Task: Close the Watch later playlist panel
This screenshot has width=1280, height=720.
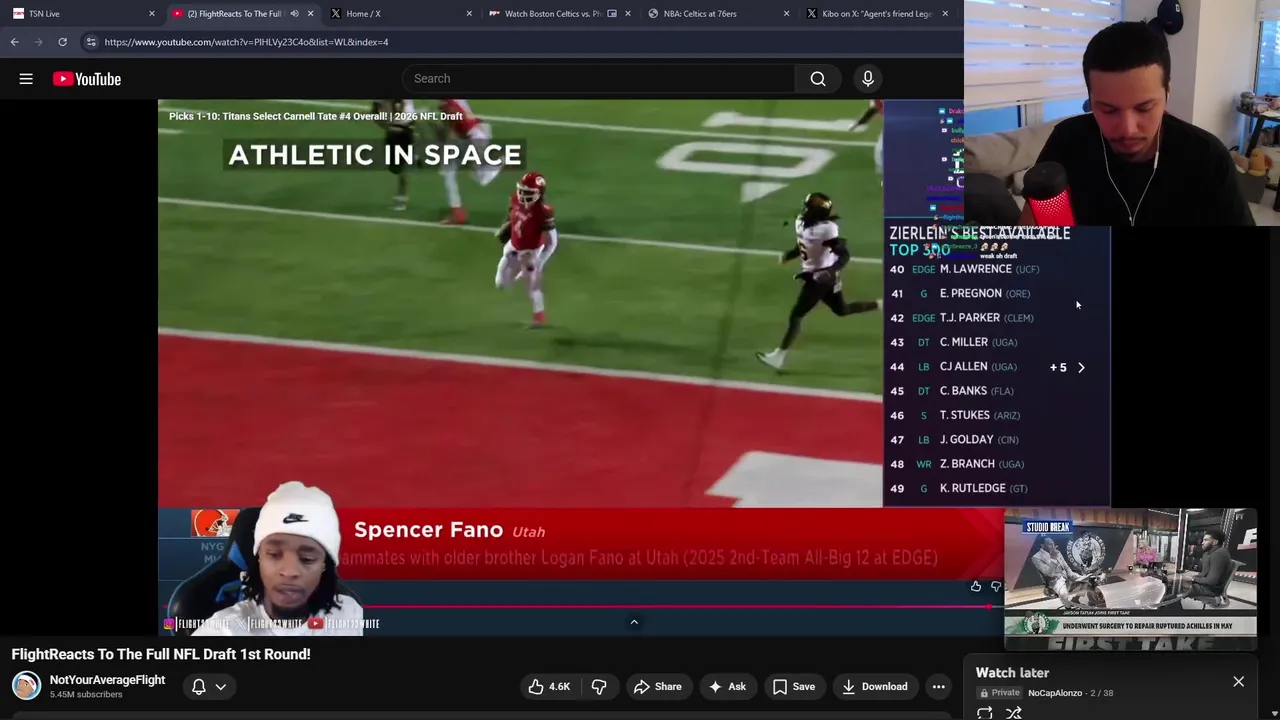Action: coord(1238,682)
